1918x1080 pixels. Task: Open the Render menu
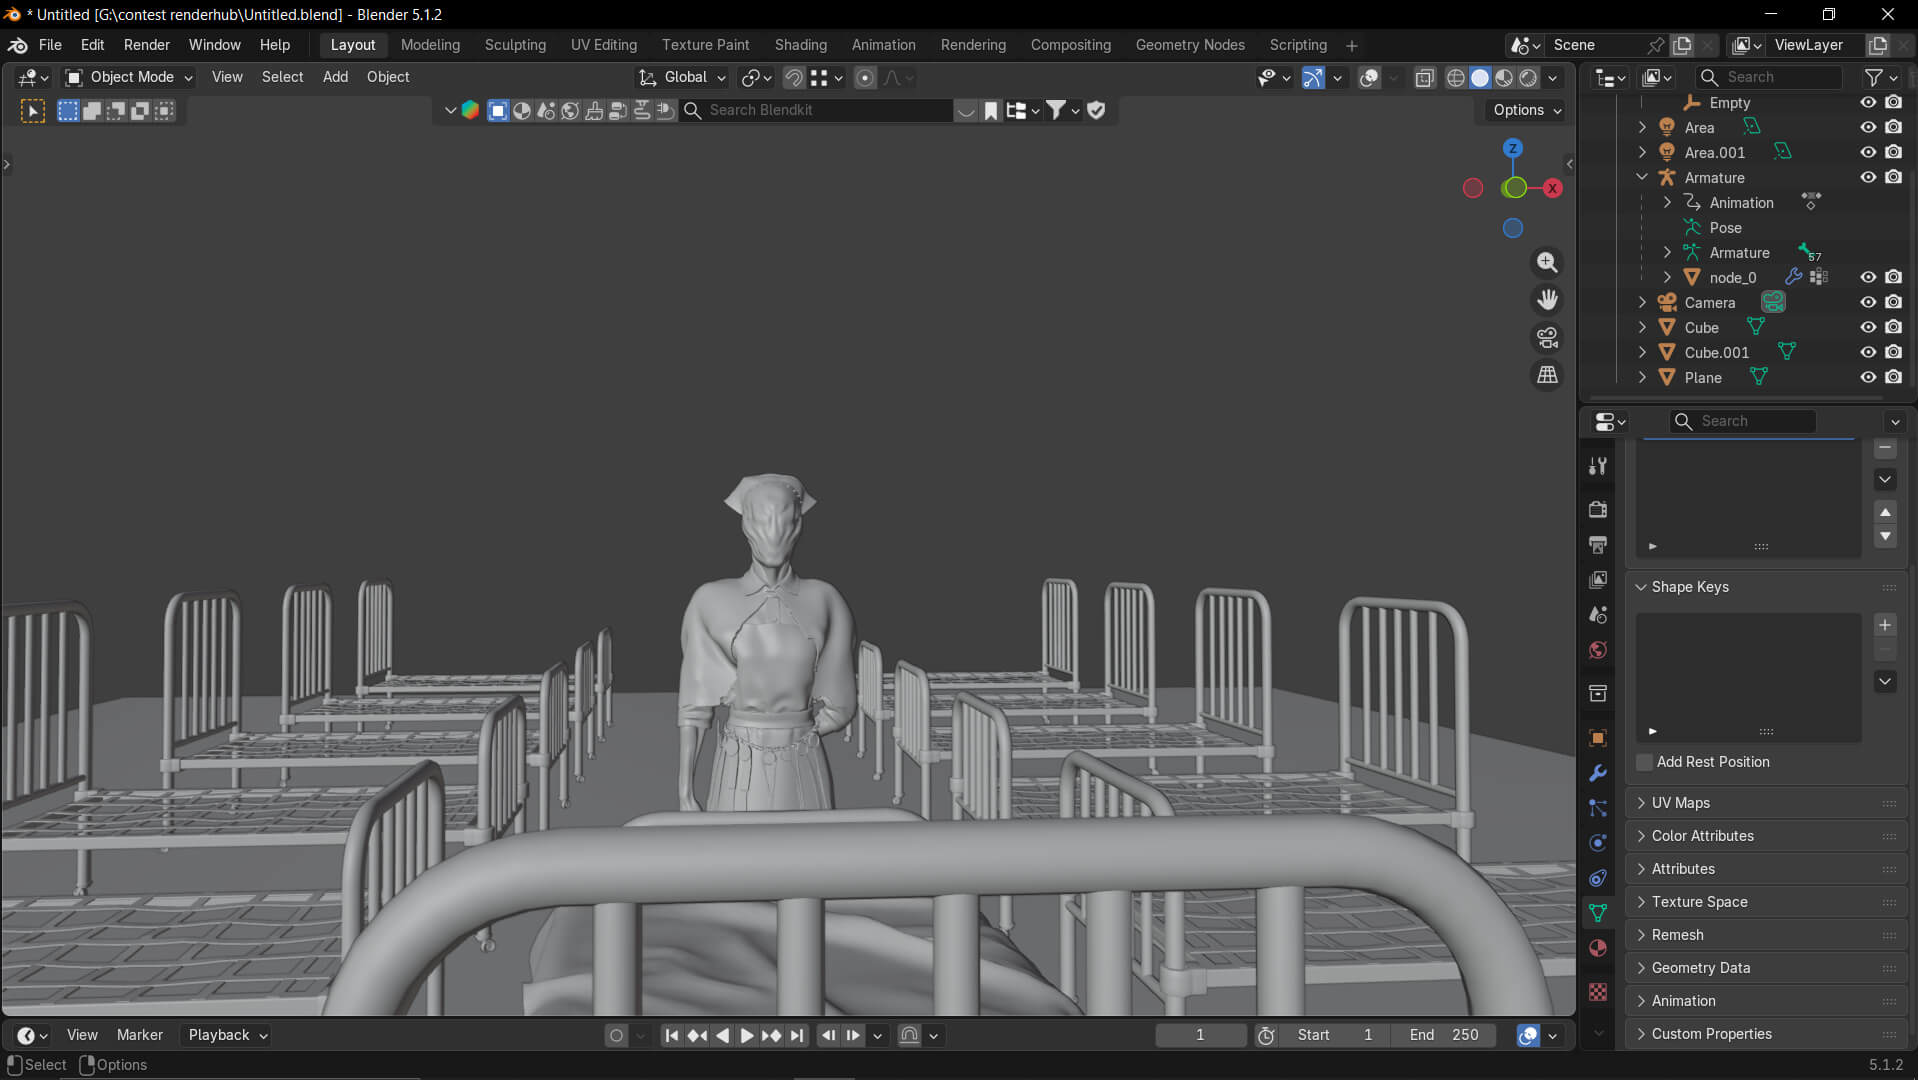pyautogui.click(x=147, y=45)
